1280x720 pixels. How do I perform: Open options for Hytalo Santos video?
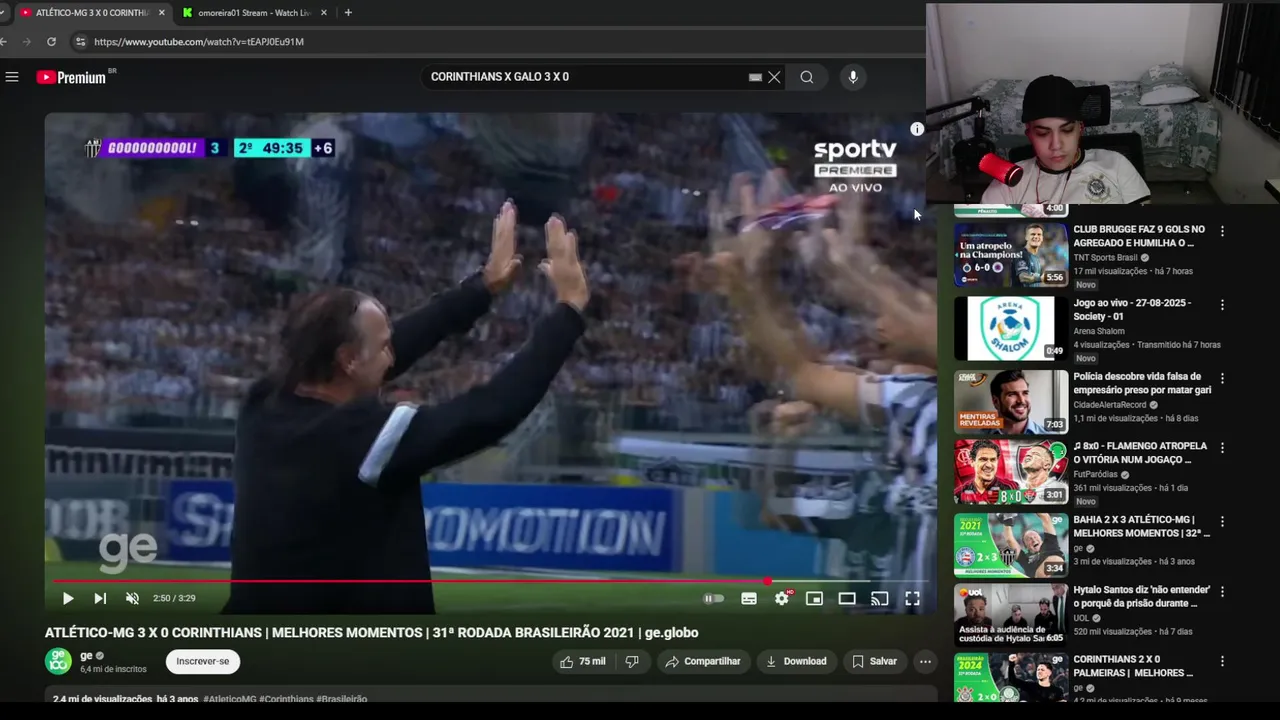click(1222, 592)
